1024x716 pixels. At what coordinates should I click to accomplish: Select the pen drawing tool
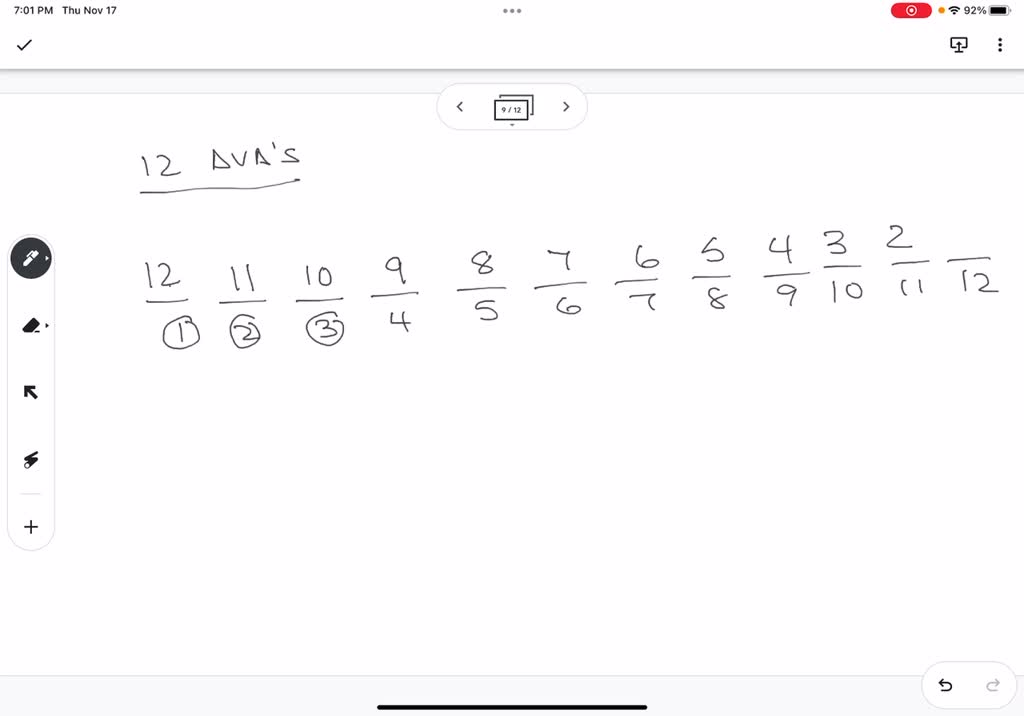point(31,259)
